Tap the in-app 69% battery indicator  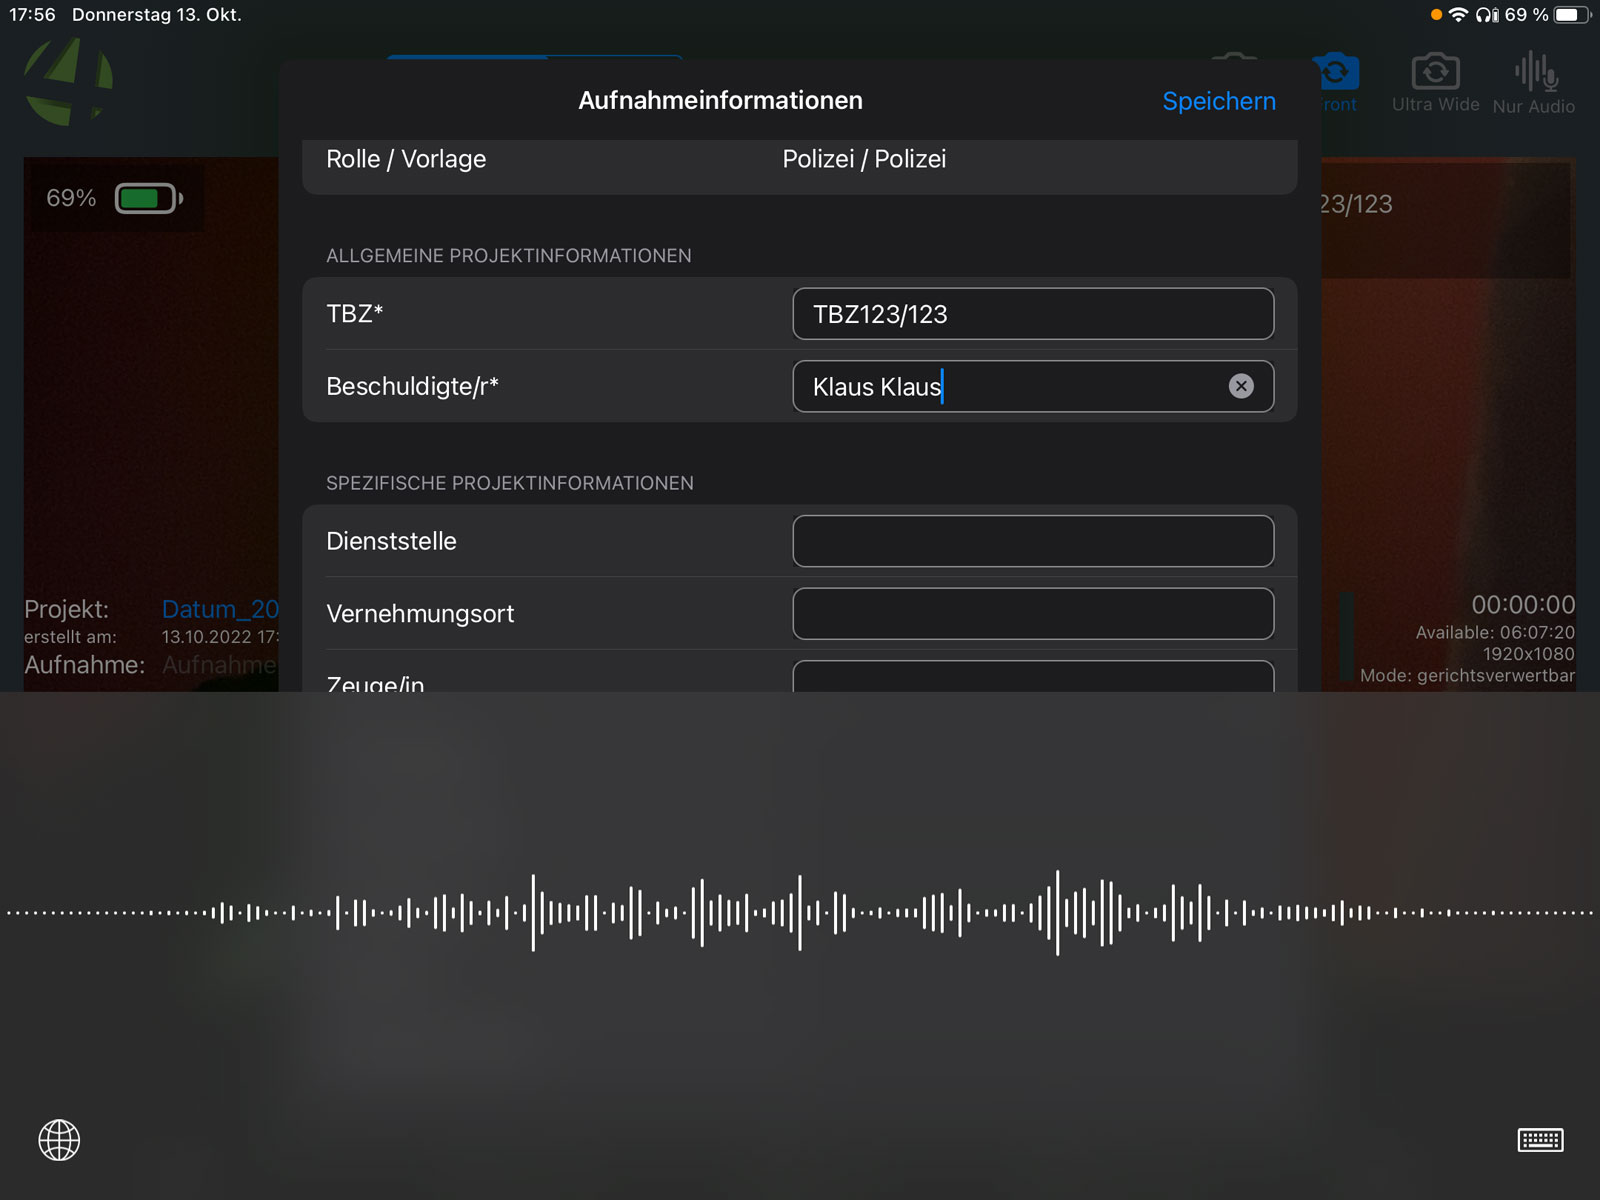pos(112,198)
